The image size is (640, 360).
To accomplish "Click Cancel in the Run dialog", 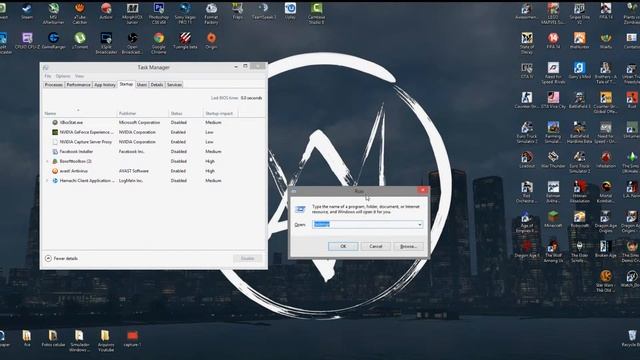I will [376, 246].
